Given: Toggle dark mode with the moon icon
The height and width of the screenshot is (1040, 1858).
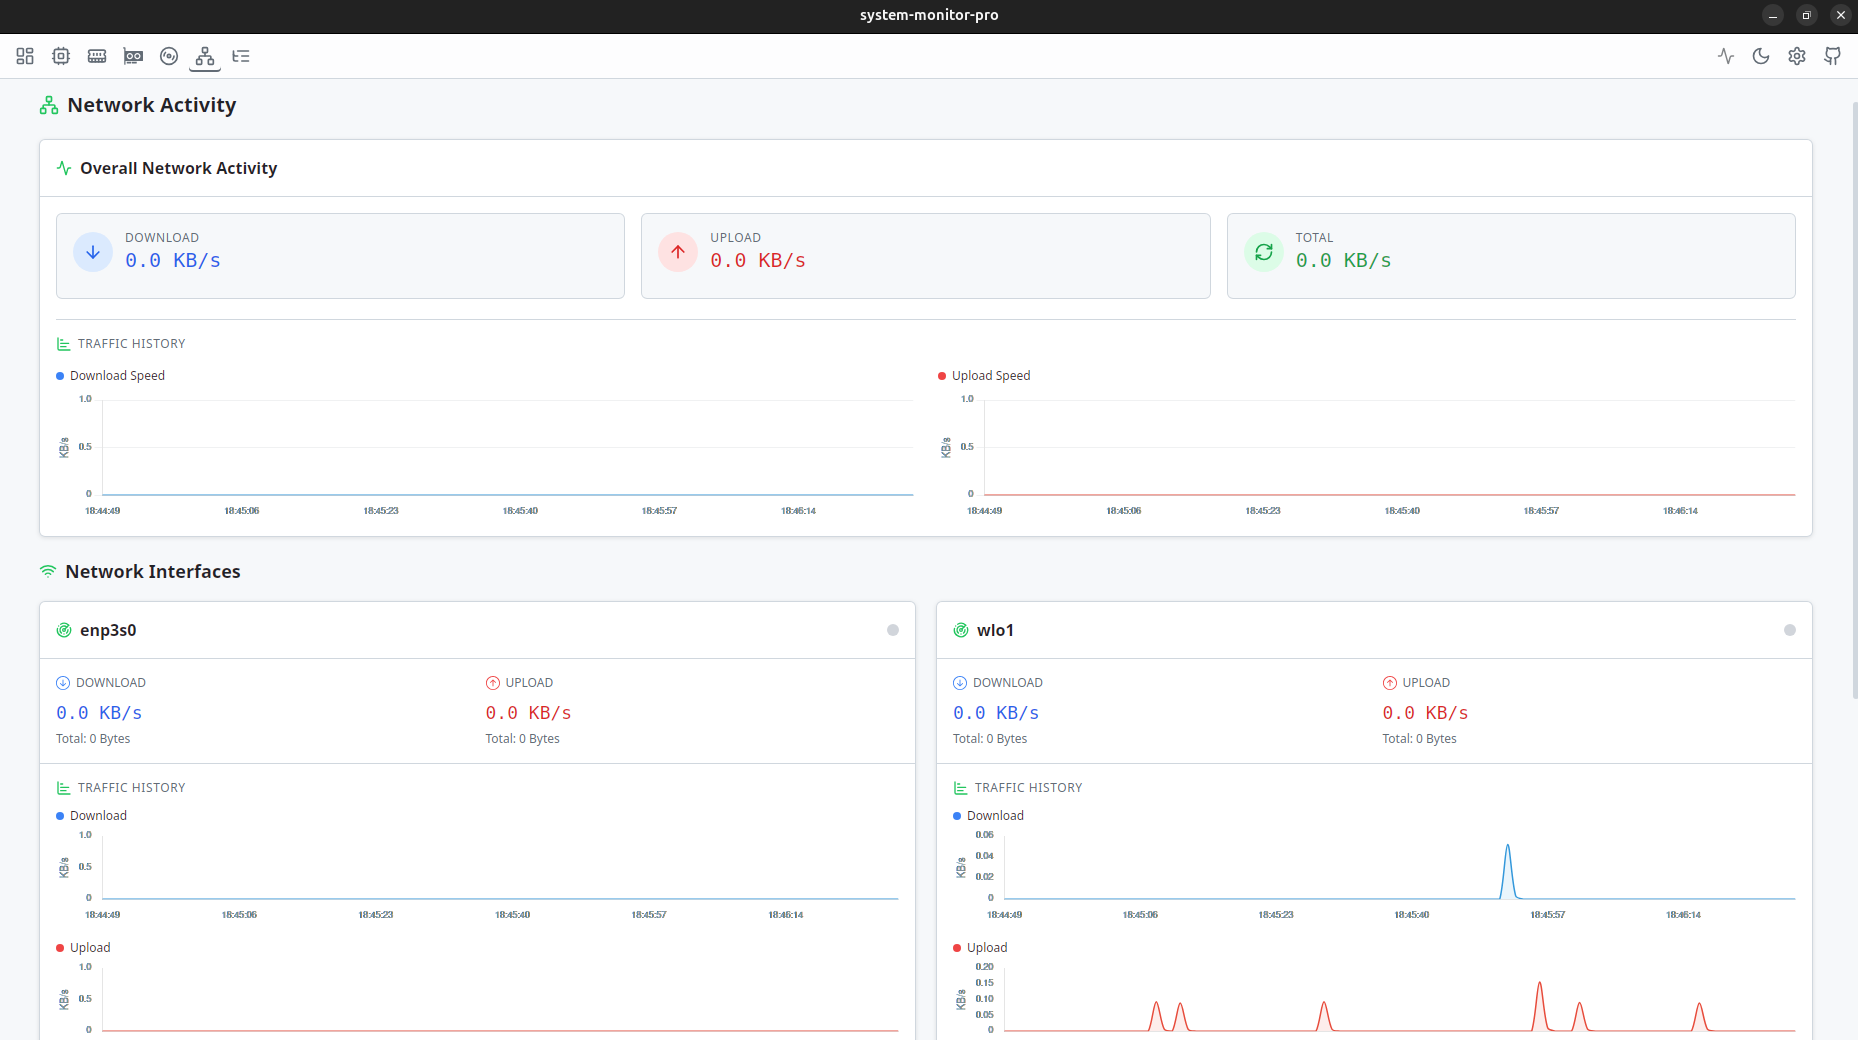Looking at the screenshot, I should (1761, 57).
